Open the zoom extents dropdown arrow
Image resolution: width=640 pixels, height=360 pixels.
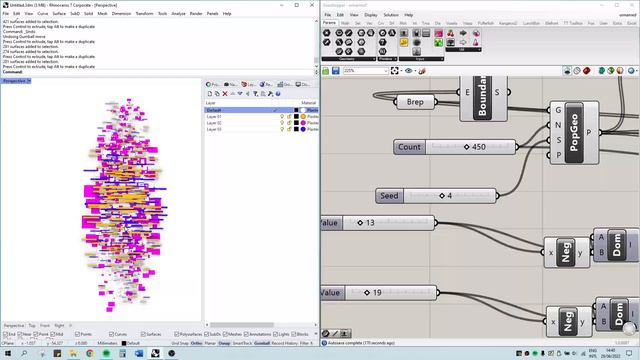pyautogui.click(x=401, y=71)
